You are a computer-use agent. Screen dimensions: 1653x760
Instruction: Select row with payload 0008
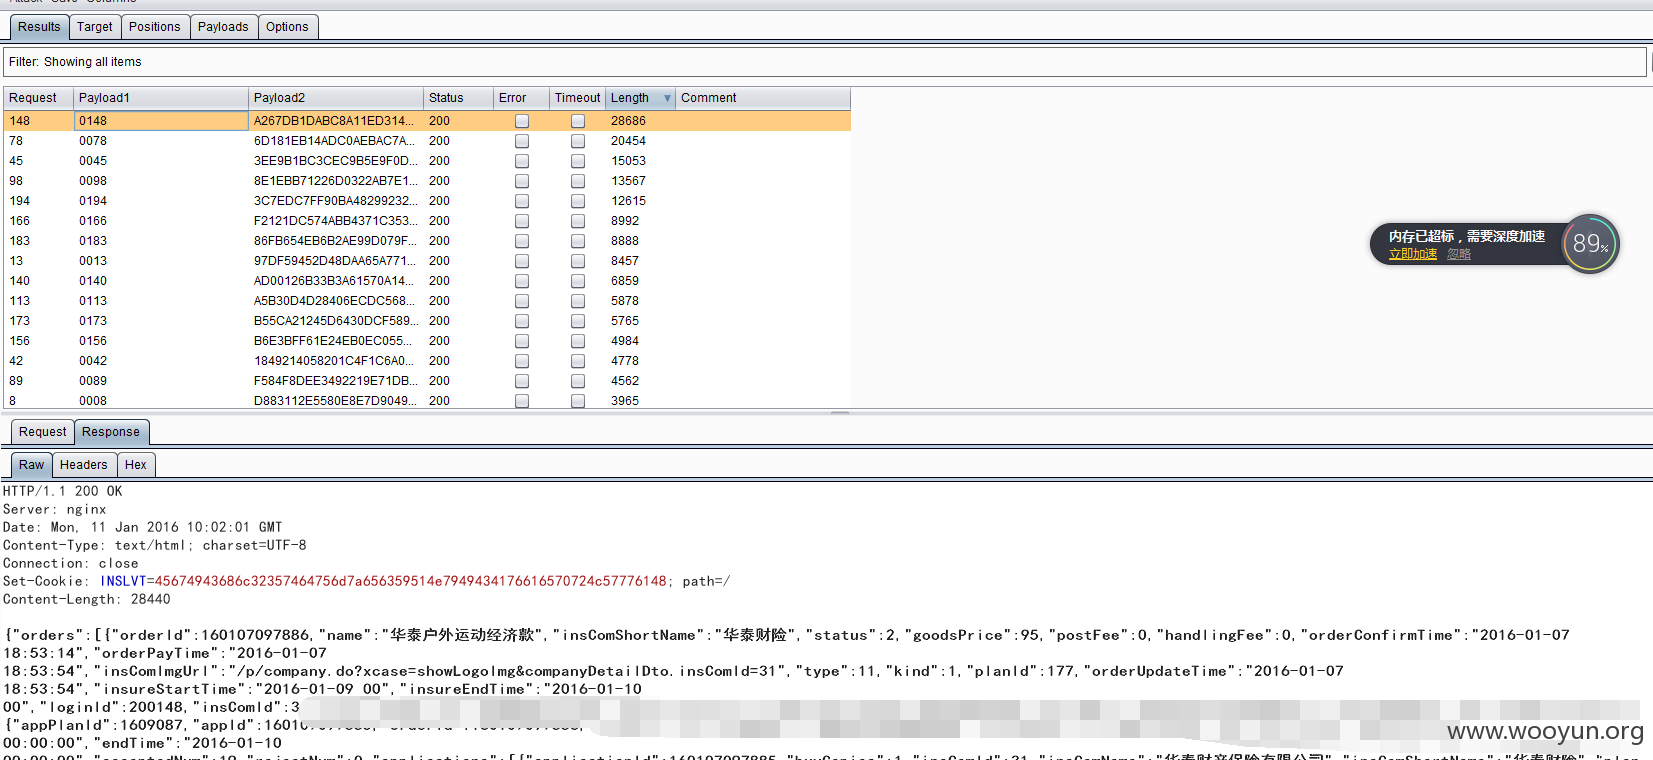pyautogui.click(x=427, y=400)
